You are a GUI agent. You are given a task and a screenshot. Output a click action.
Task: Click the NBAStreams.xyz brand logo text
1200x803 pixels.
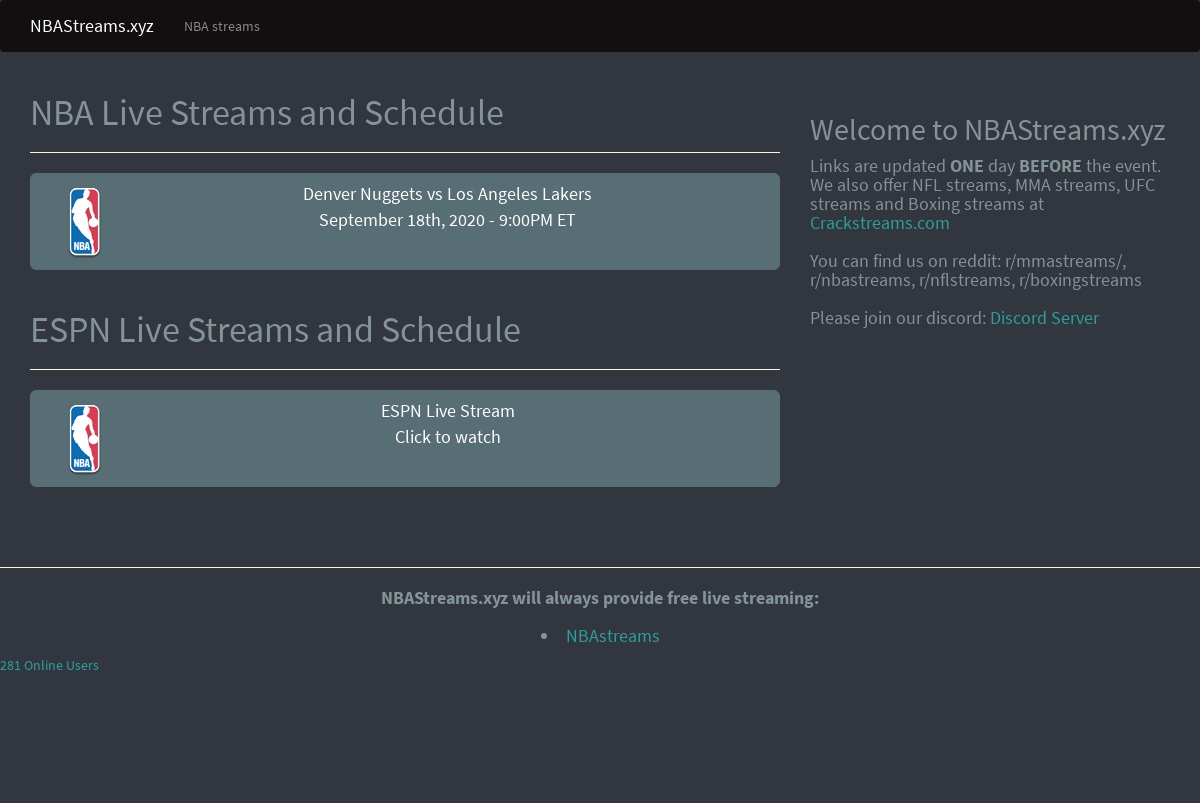coord(92,26)
